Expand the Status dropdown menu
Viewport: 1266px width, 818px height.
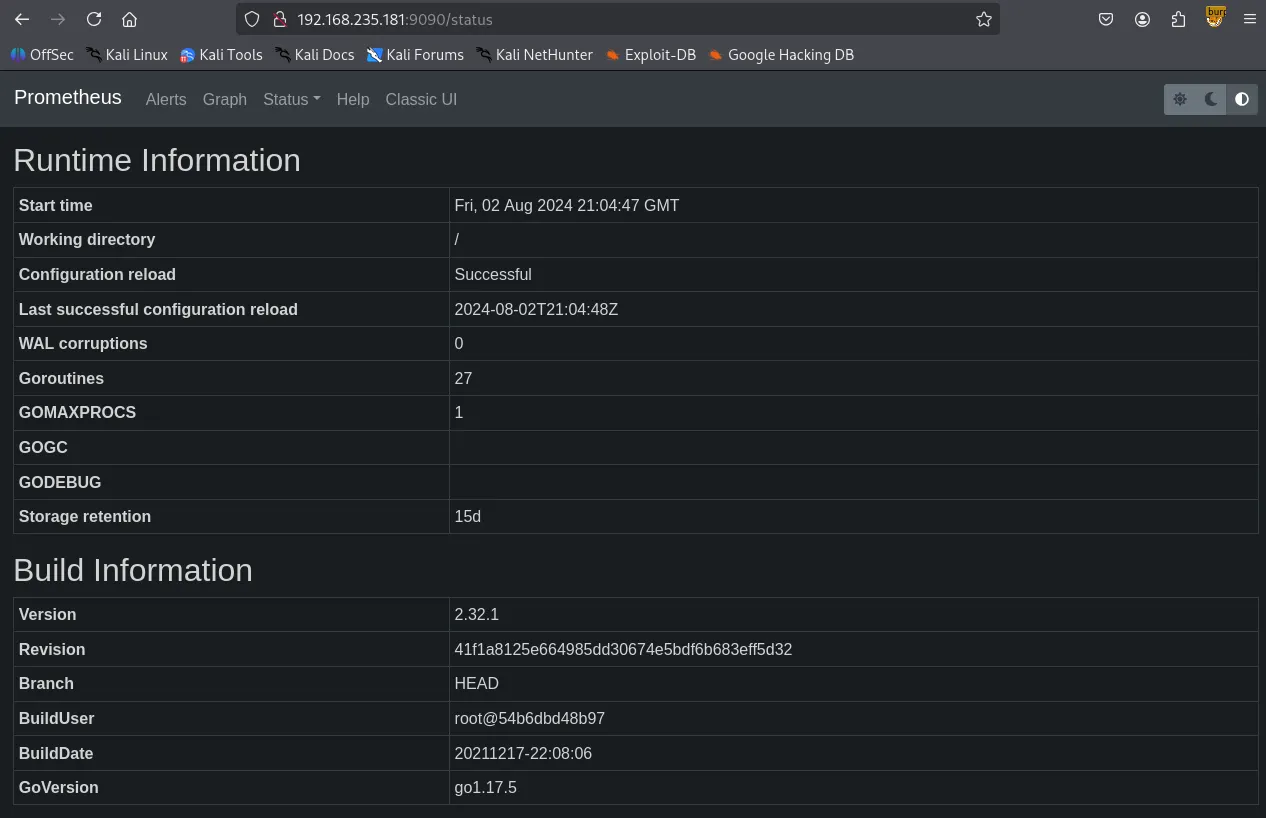[291, 99]
